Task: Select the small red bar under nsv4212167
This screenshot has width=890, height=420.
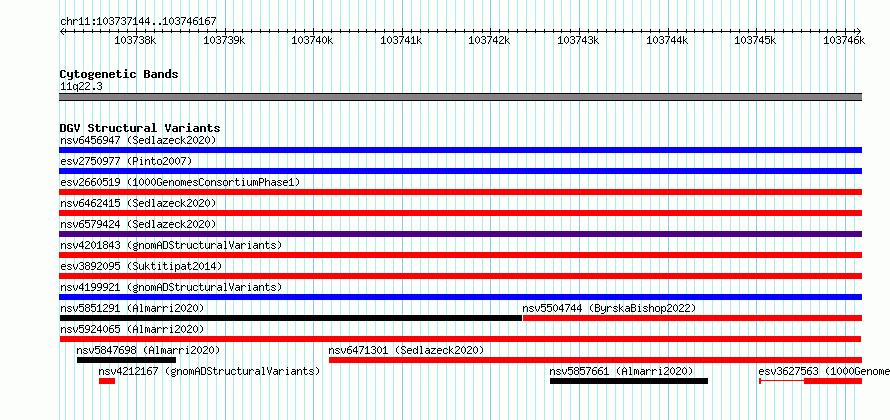Action: [x=107, y=381]
